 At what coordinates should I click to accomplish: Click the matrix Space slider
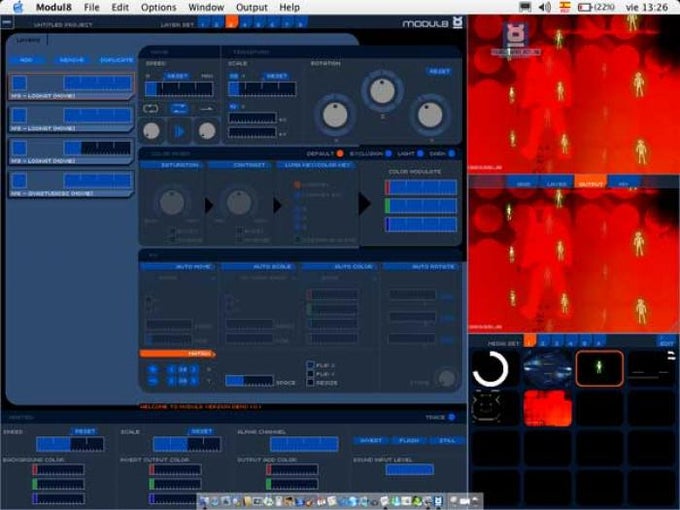(250, 381)
